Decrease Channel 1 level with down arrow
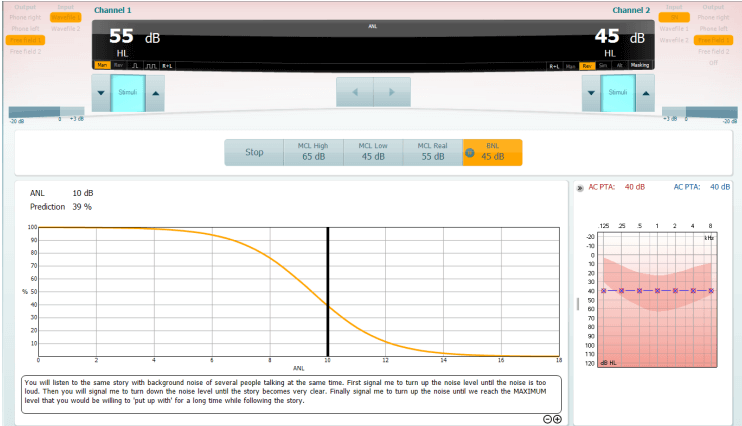Viewport: 742px width, 426px height. pos(101,93)
